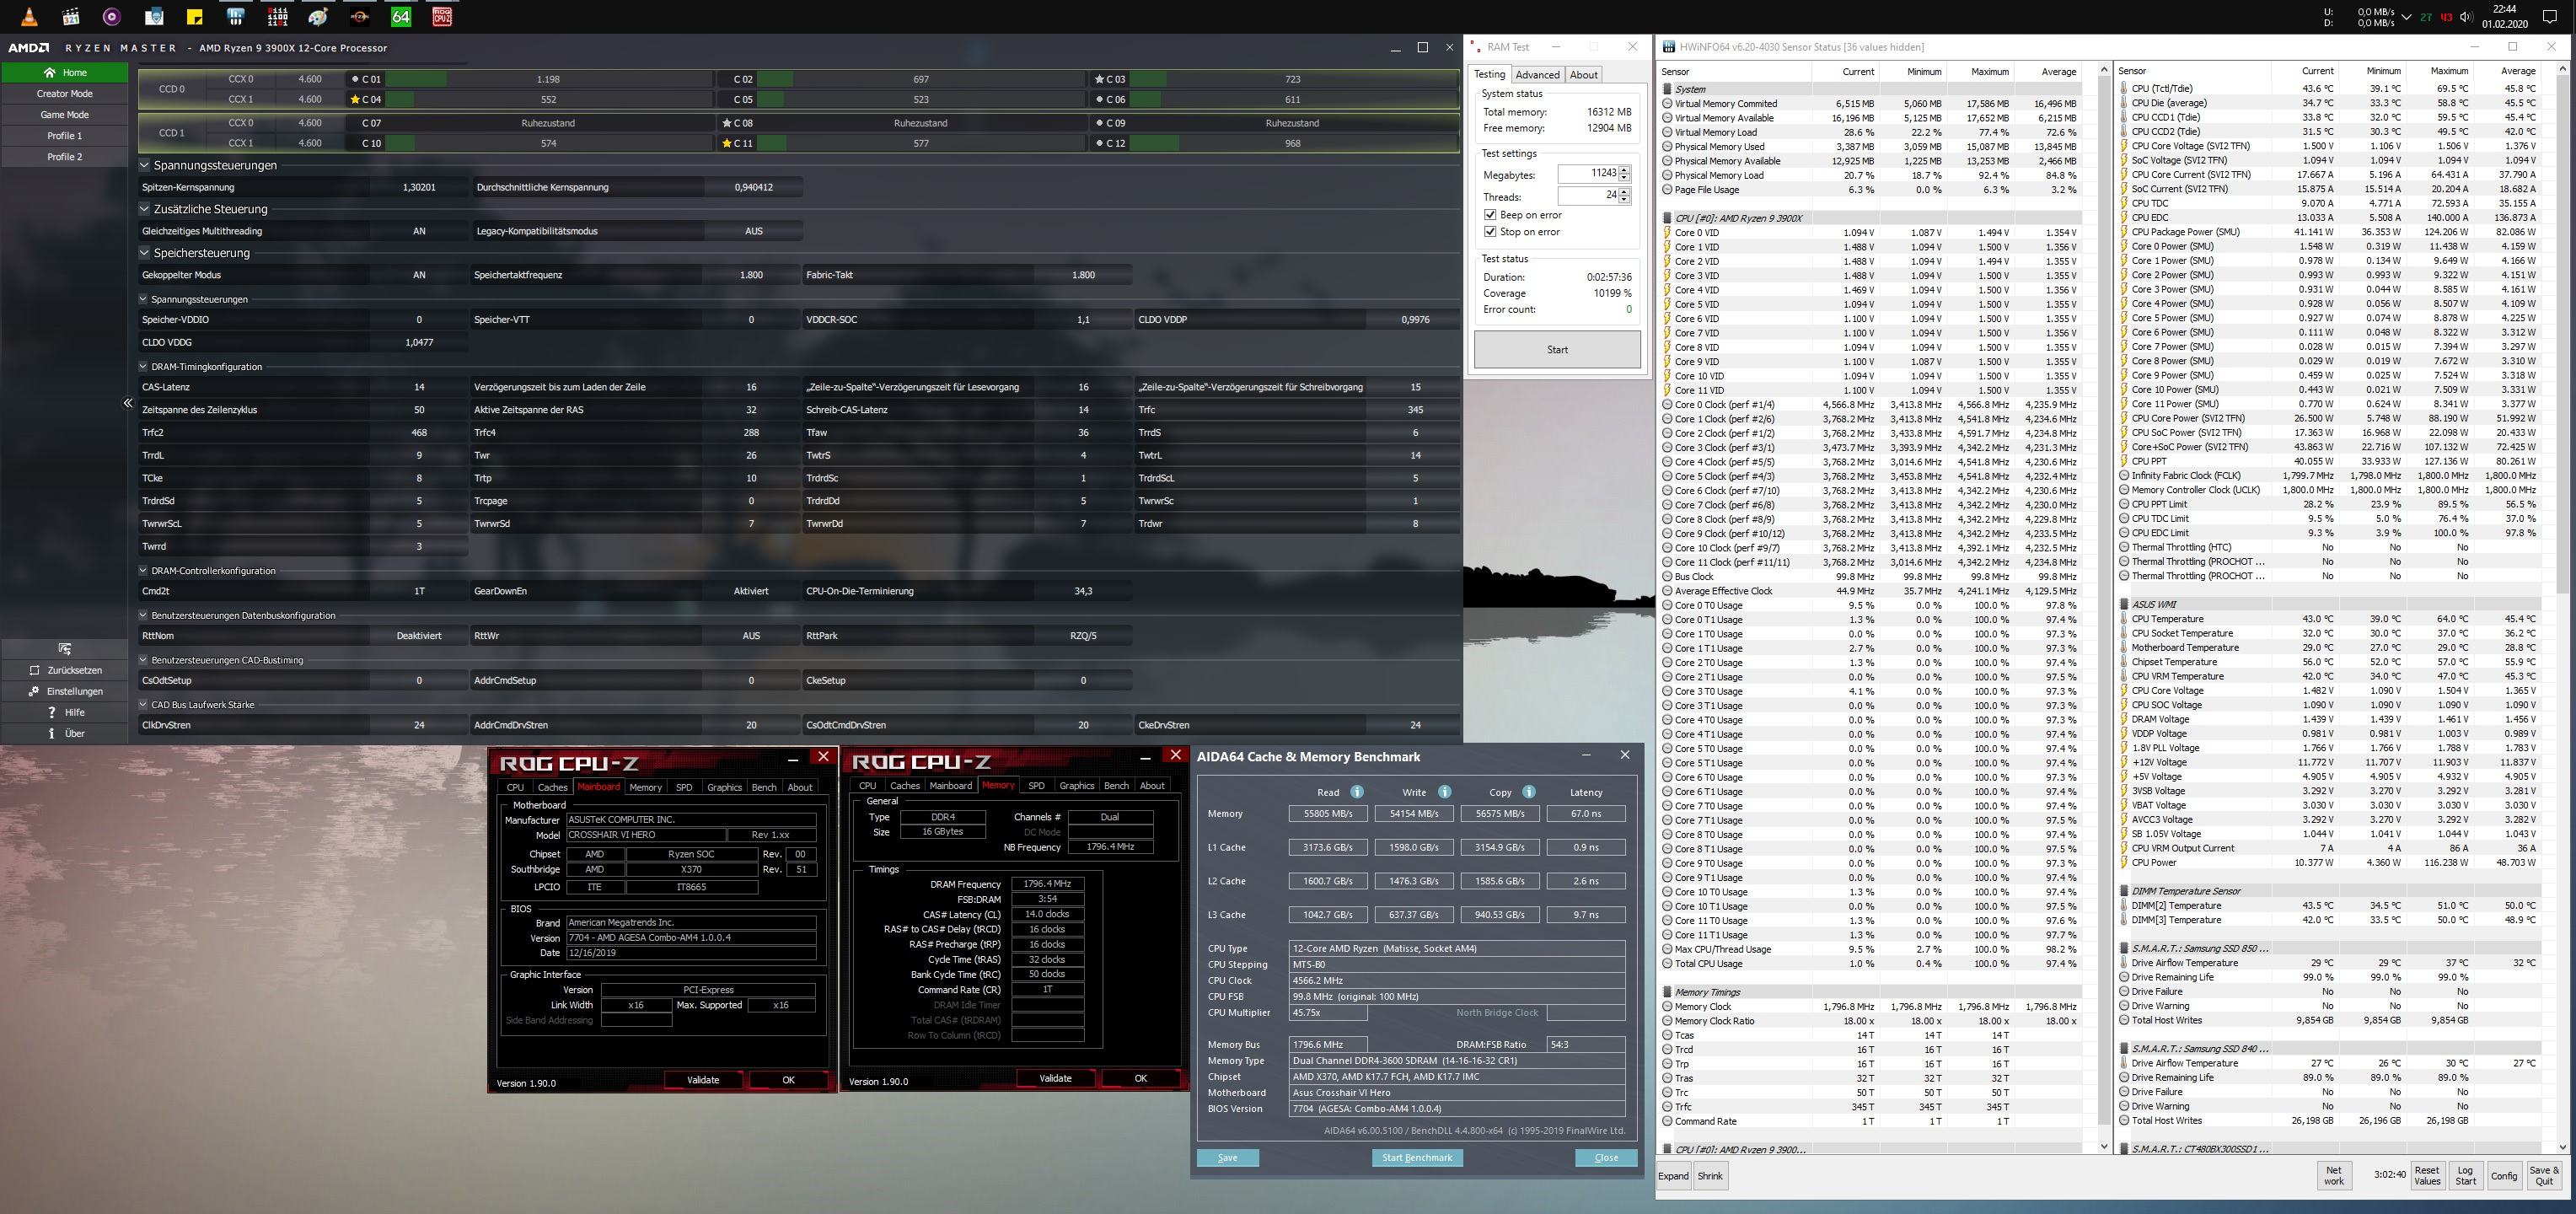Click the Zurücksetzen reset icon in Ryzen Master
The image size is (2576, 1214).
35,670
